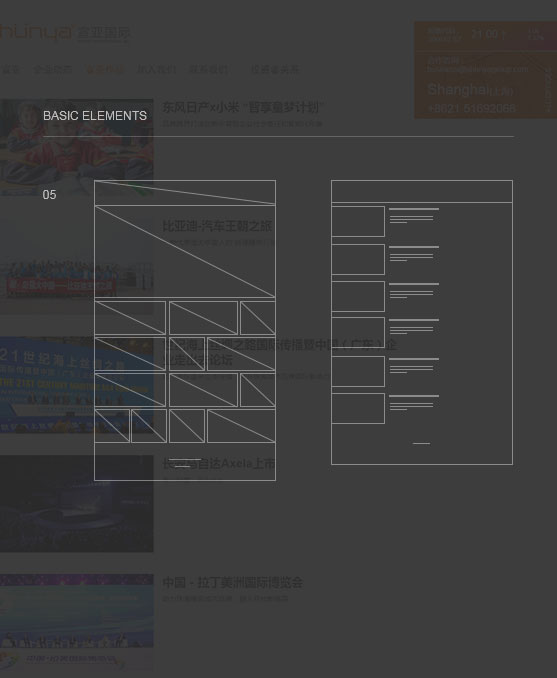Image resolution: width=557 pixels, height=678 pixels.
Task: Click the blue Maritime Silk Road thumbnail
Action: click(x=77, y=385)
